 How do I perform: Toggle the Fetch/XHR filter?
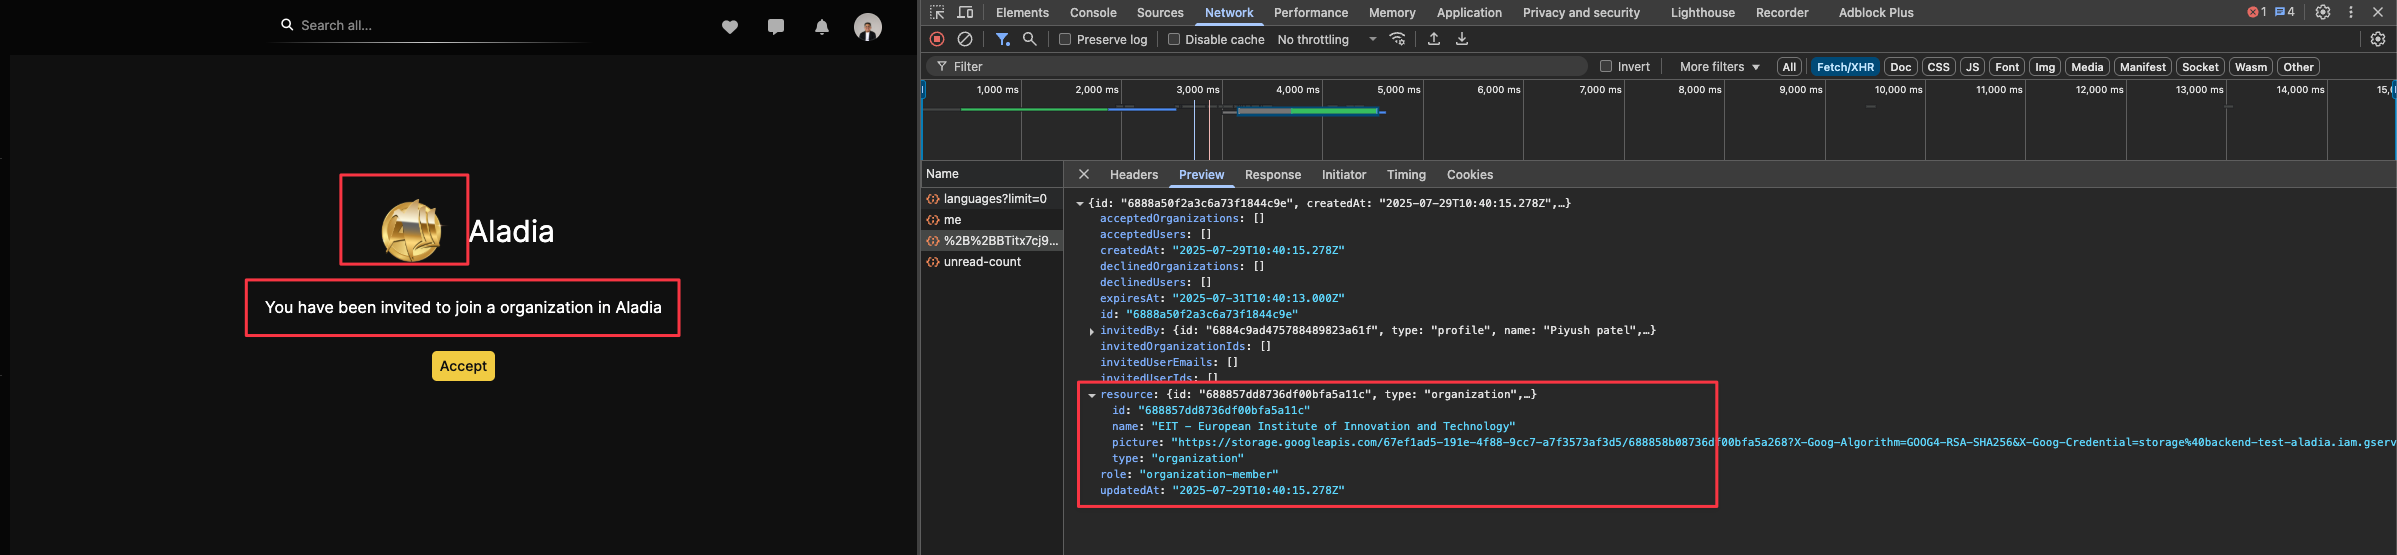click(1845, 67)
